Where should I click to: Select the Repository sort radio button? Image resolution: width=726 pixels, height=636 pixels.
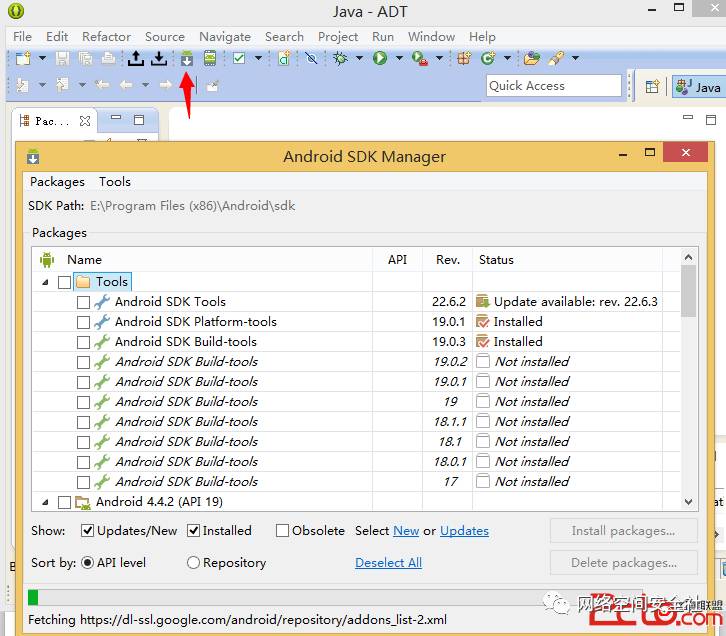[x=193, y=562]
